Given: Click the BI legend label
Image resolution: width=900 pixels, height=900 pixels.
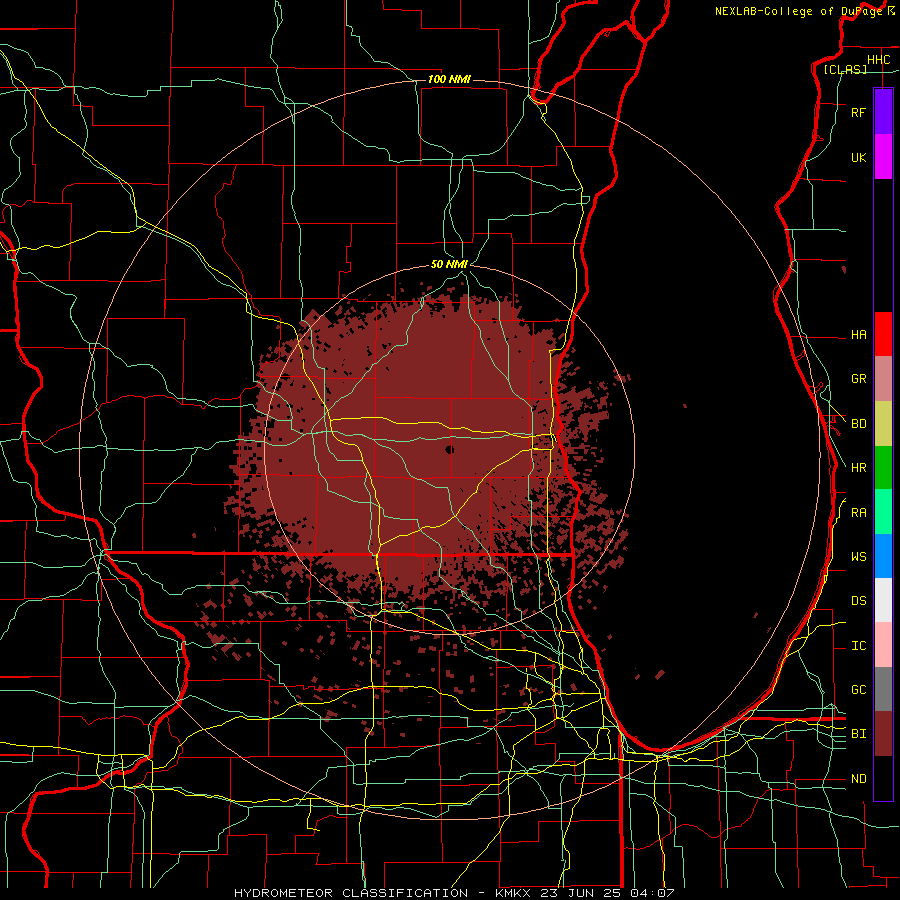Looking at the screenshot, I should 858,734.
